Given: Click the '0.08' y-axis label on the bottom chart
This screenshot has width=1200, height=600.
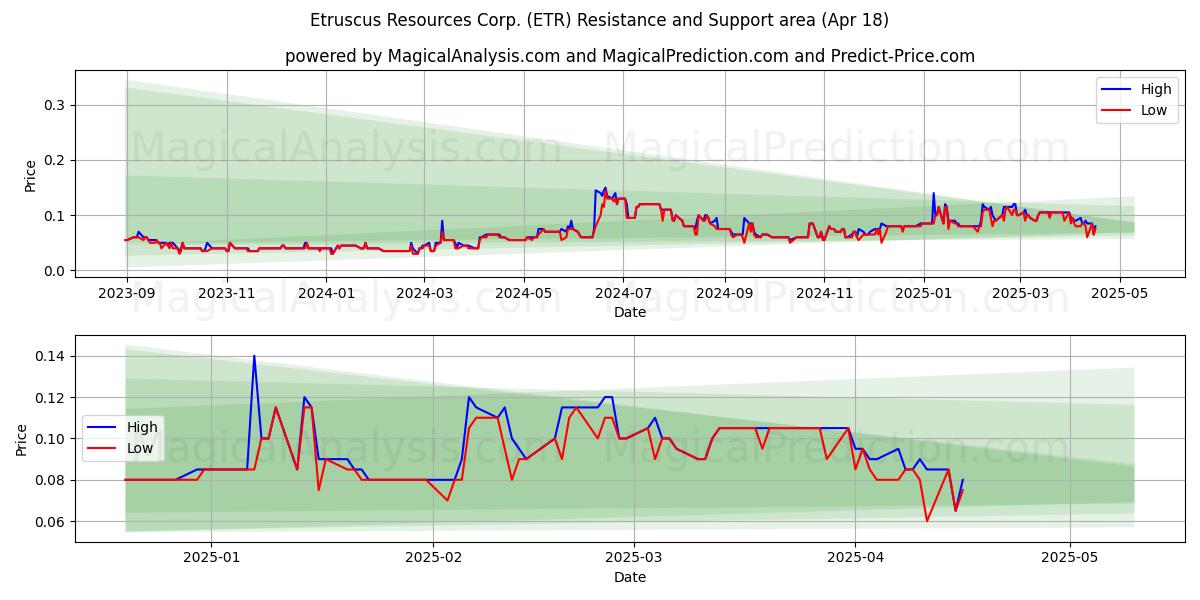Looking at the screenshot, I should point(52,480).
